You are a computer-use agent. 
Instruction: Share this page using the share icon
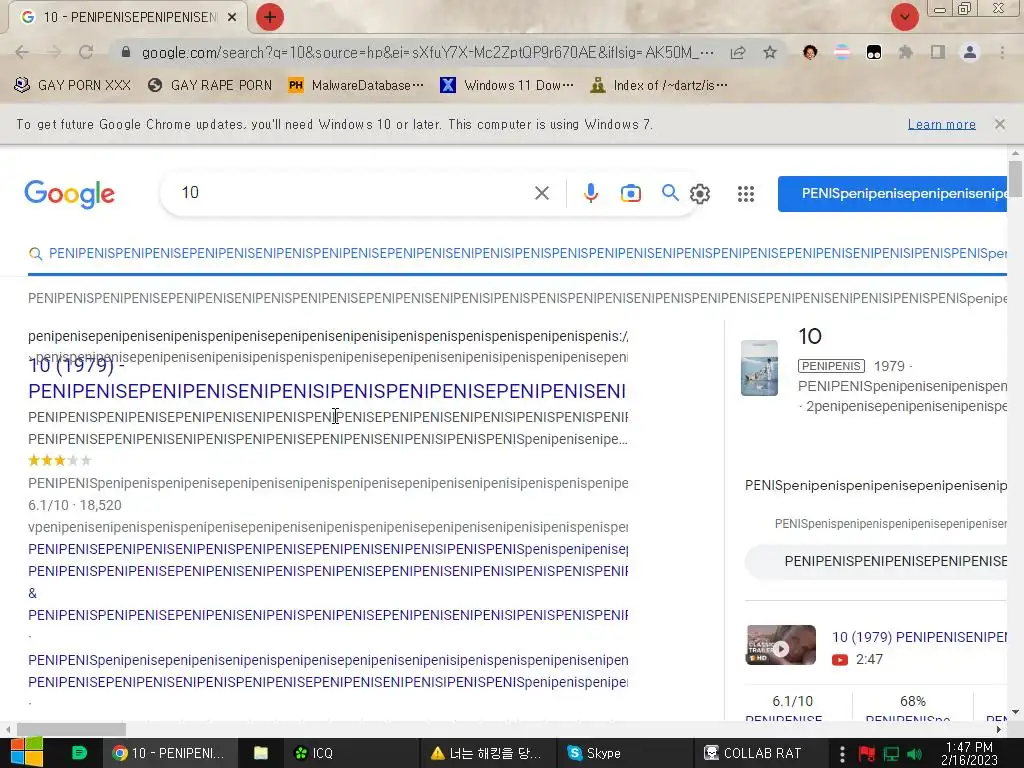[x=738, y=52]
